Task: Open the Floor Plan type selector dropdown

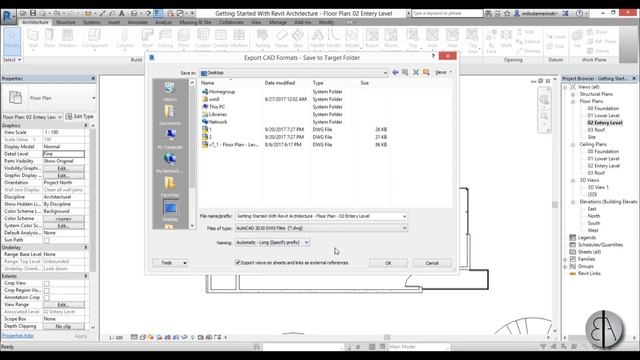Action: point(94,98)
